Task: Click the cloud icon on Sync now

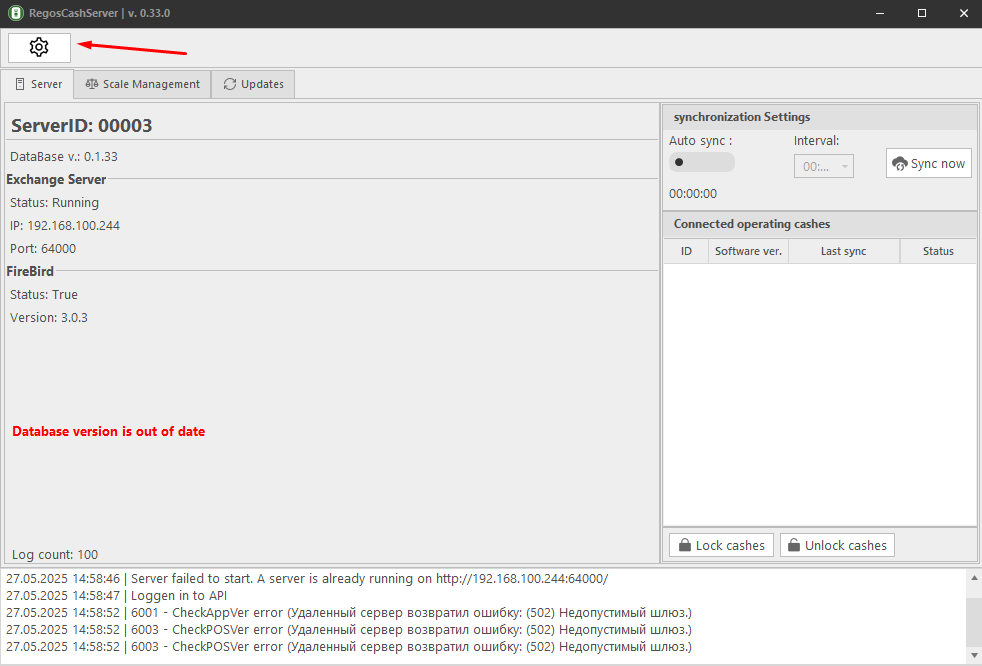Action: (900, 163)
